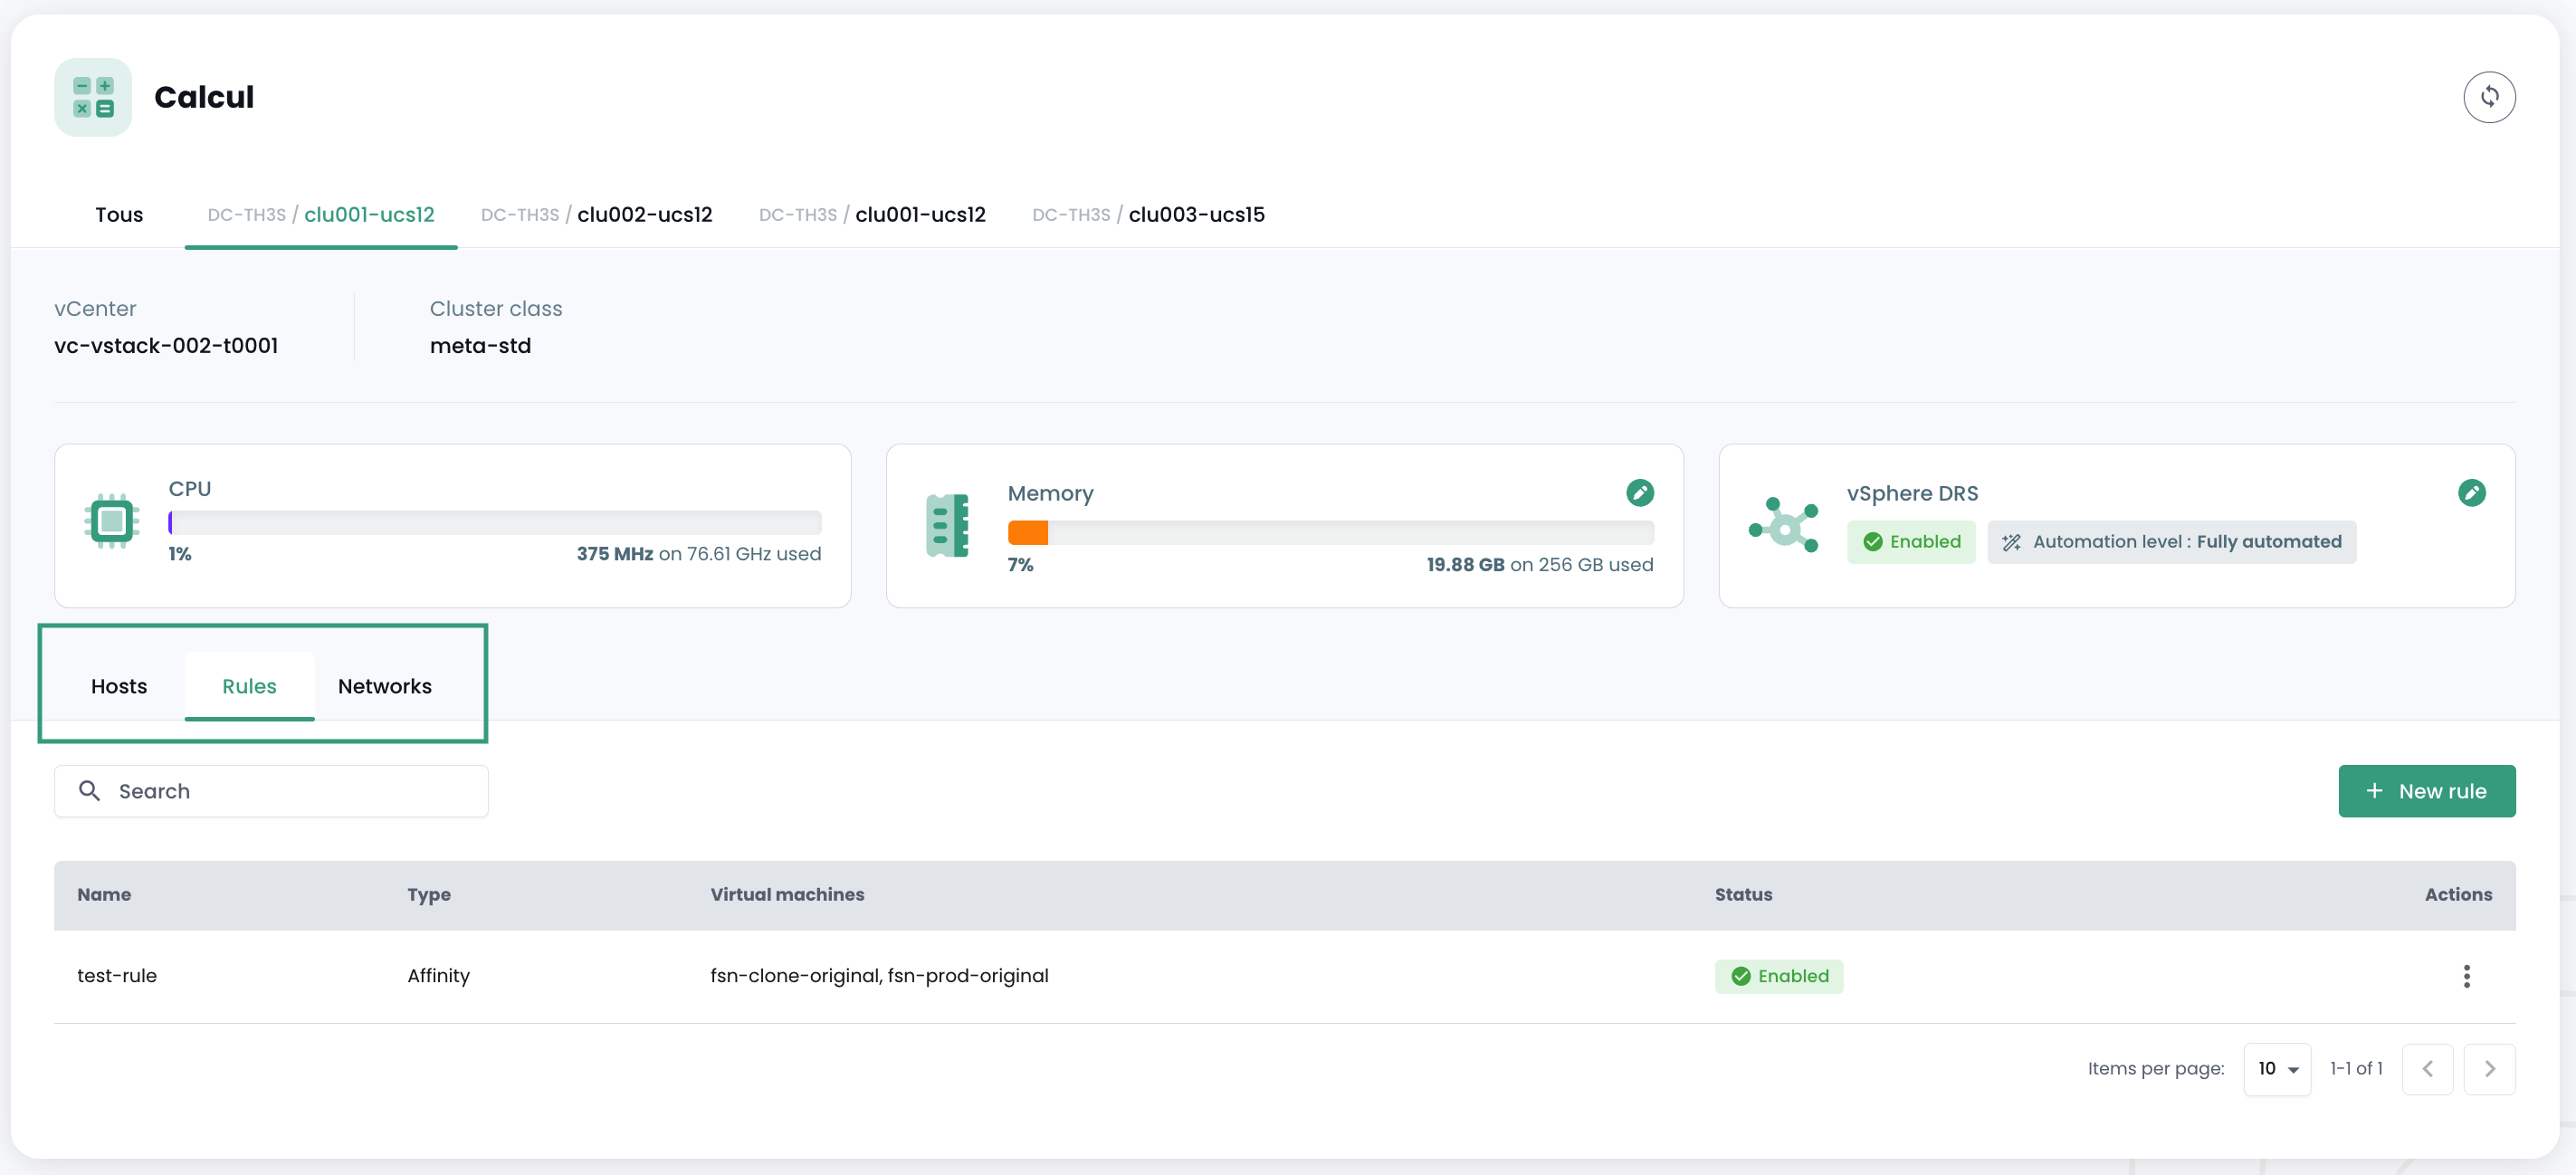
Task: Go to next page of rules
Action: tap(2488, 1069)
